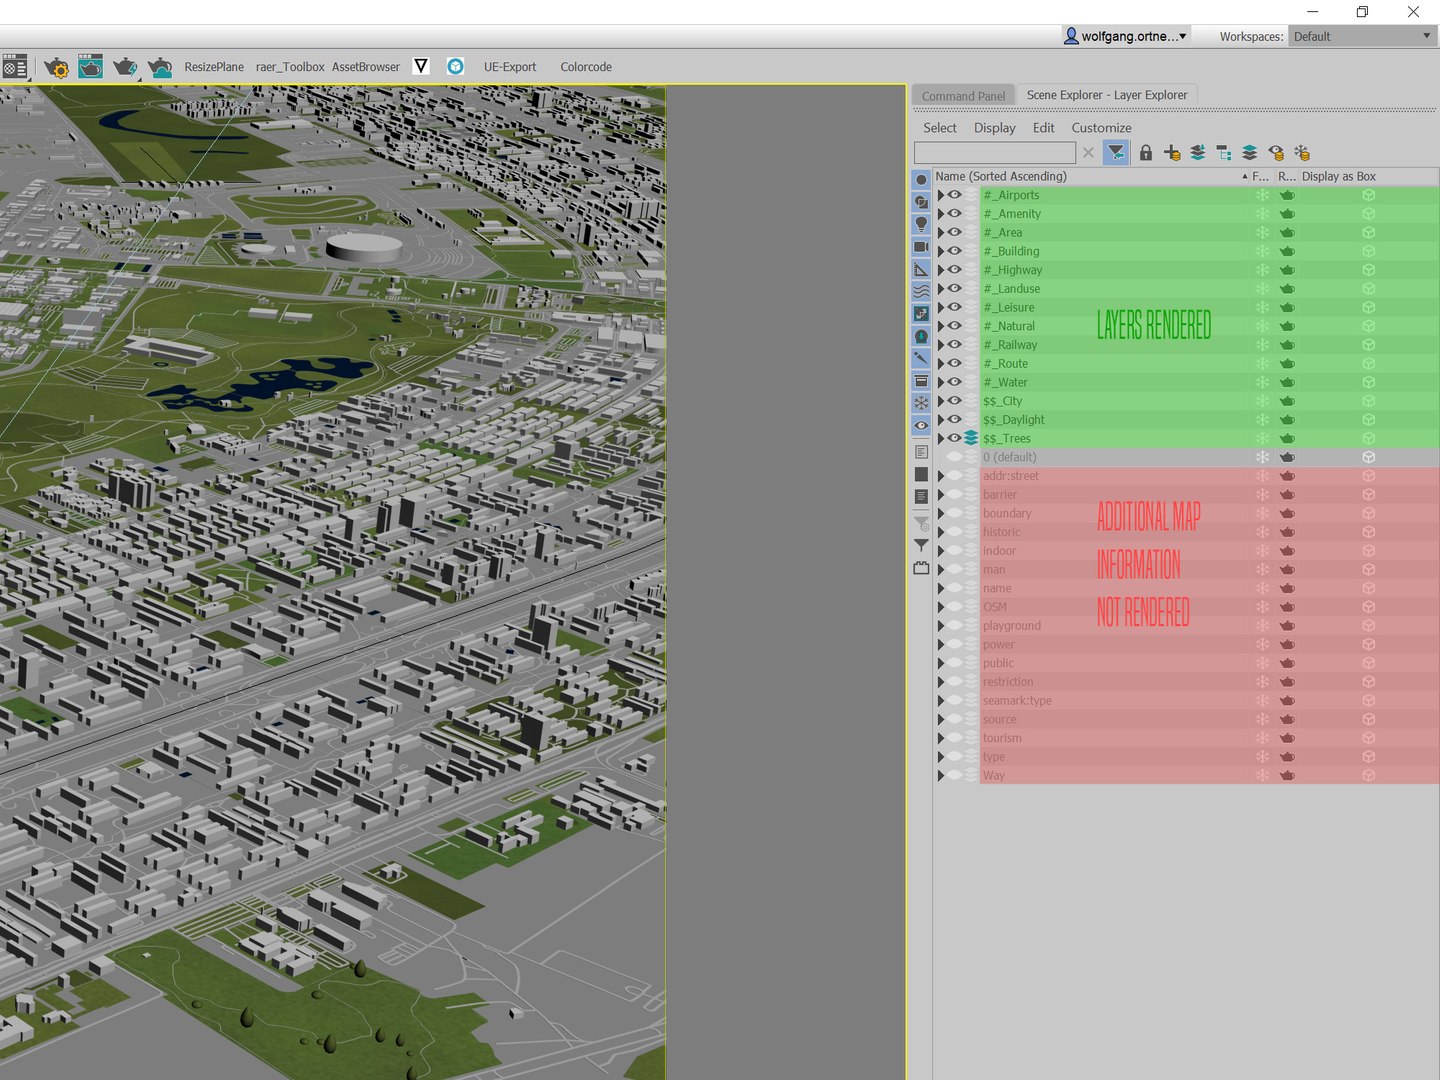Click Render Production teapot with lightning
Image resolution: width=1440 pixels, height=1080 pixels.
pos(125,67)
